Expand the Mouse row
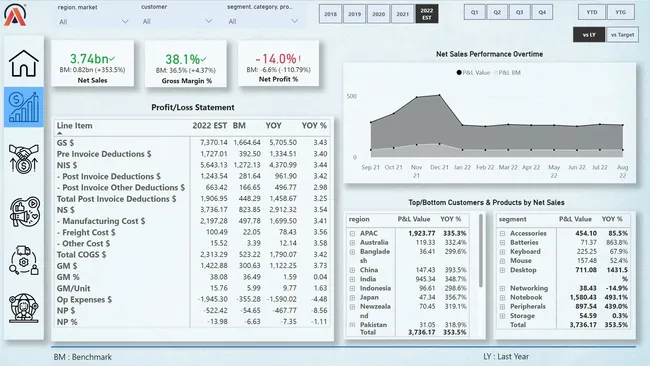 click(502, 261)
